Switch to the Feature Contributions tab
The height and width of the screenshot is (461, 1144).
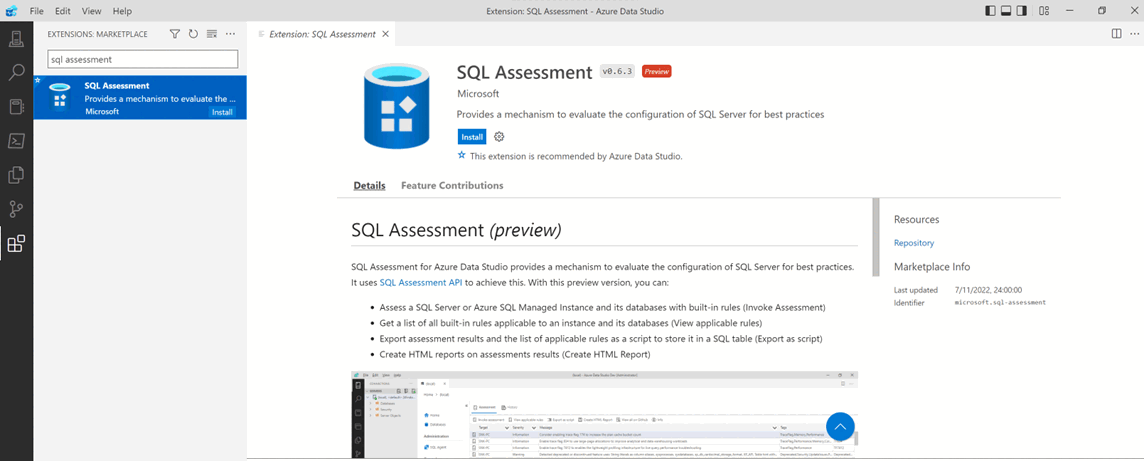[x=452, y=186]
